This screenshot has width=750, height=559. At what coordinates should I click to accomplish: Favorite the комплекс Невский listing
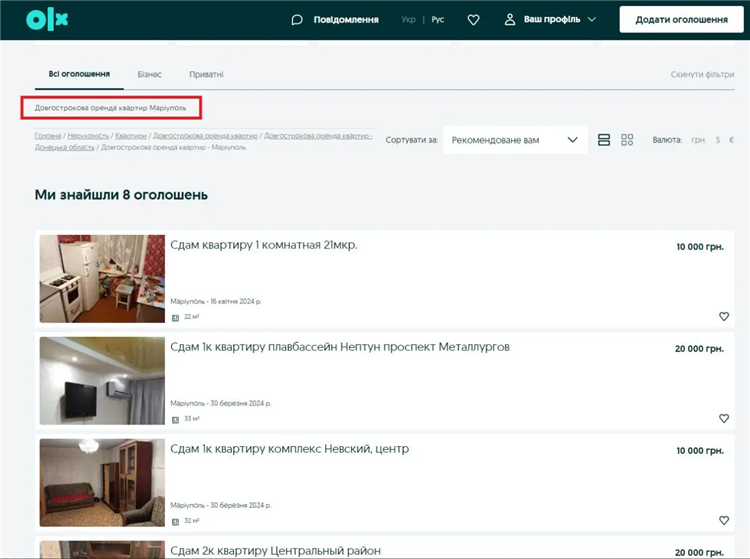tap(724, 520)
